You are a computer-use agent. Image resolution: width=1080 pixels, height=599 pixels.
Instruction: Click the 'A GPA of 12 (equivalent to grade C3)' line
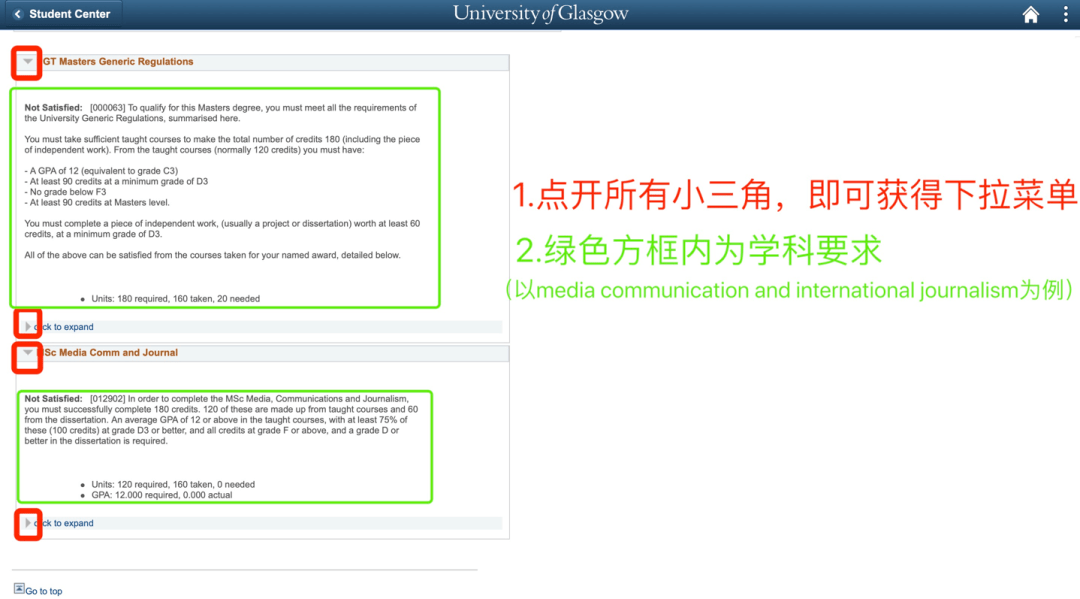tap(101, 171)
